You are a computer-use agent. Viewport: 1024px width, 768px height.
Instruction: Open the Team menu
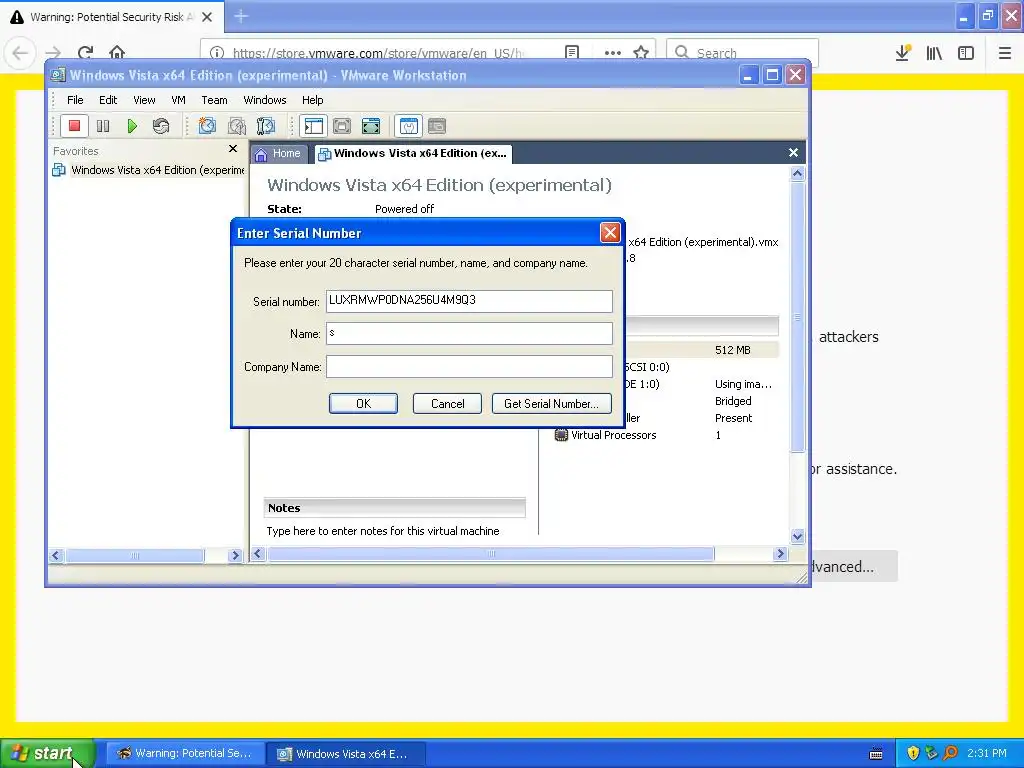(214, 100)
